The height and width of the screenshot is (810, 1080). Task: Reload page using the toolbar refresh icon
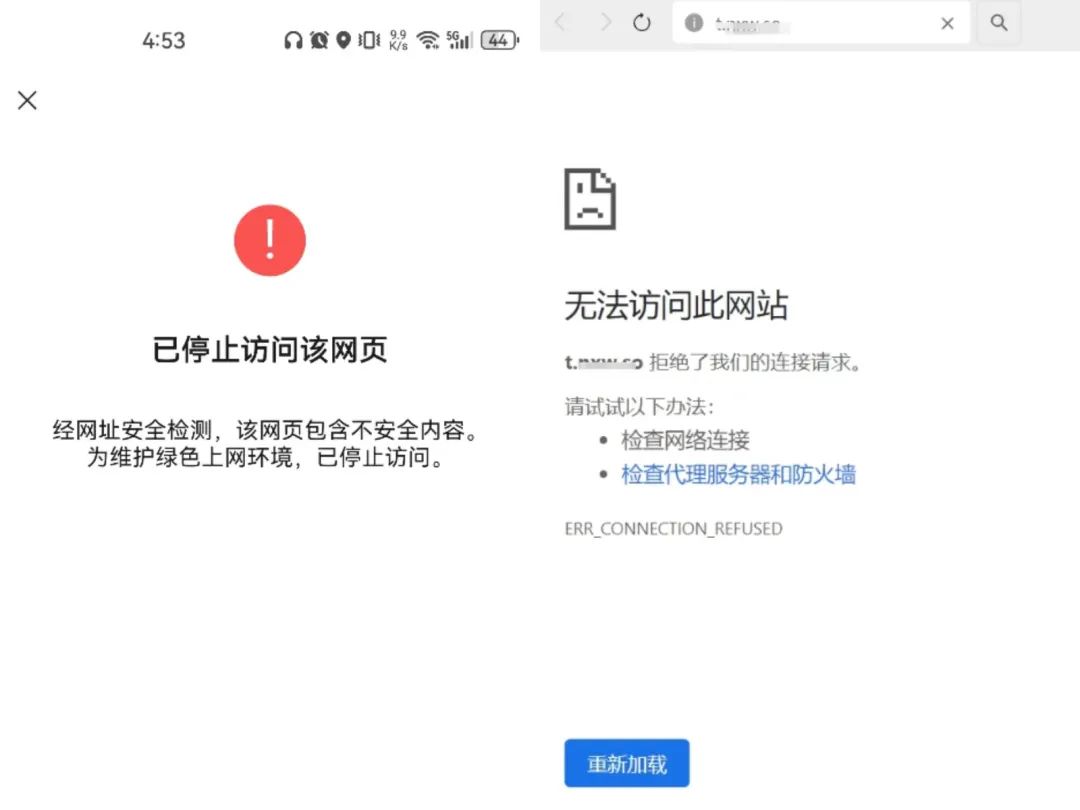642,23
